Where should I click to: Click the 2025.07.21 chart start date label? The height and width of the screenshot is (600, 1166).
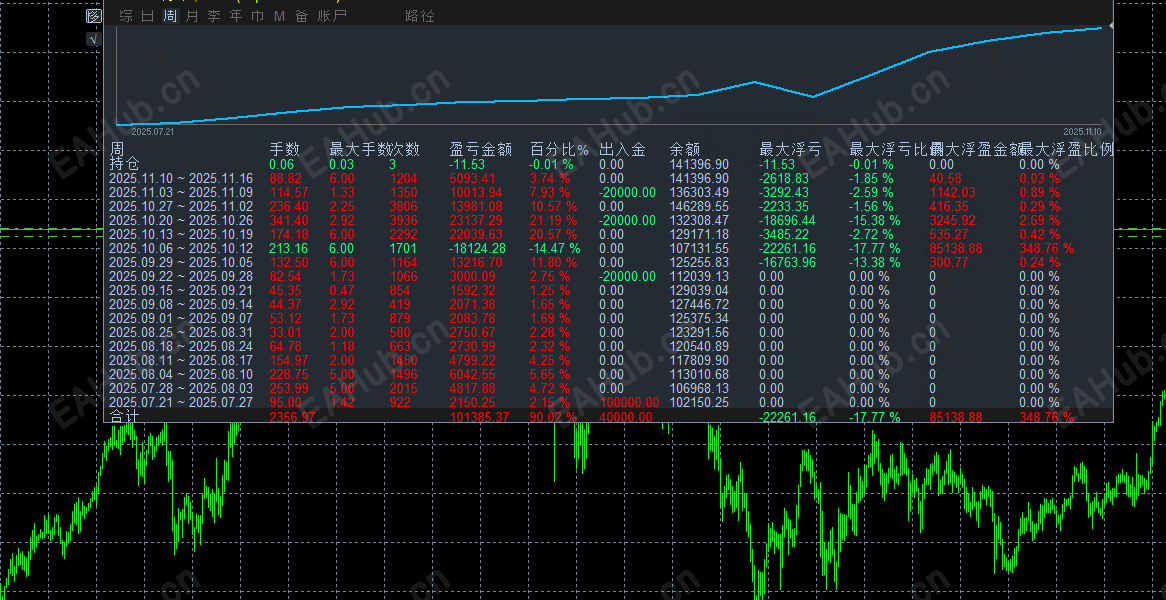[152, 131]
